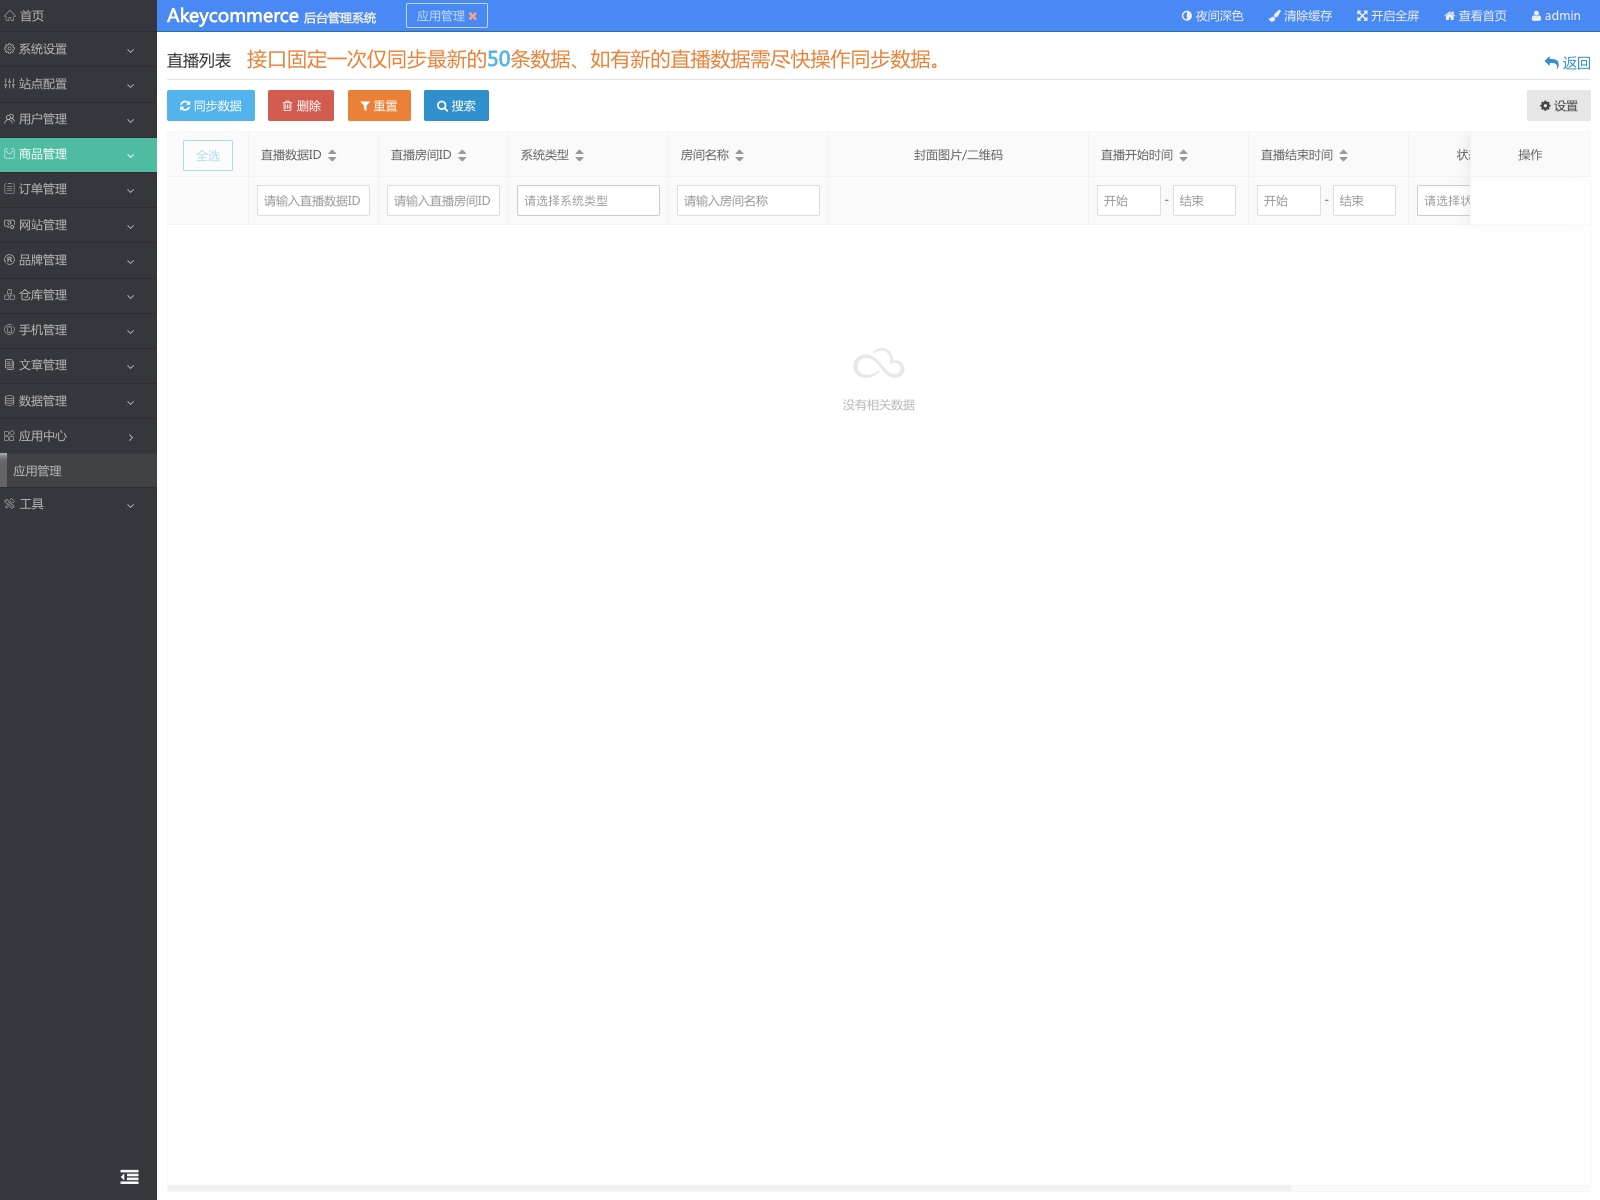Sort by 直播数据ID column arrows

(332, 155)
